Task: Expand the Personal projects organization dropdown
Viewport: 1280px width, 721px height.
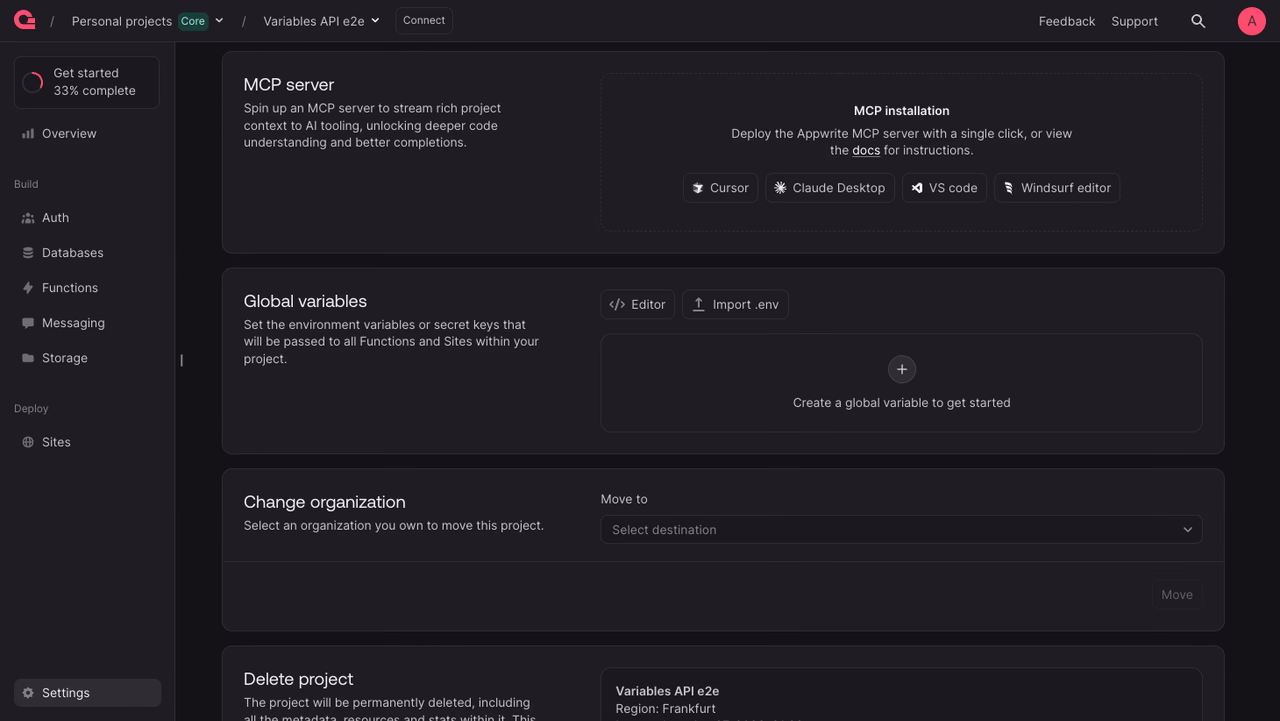Action: tap(219, 21)
